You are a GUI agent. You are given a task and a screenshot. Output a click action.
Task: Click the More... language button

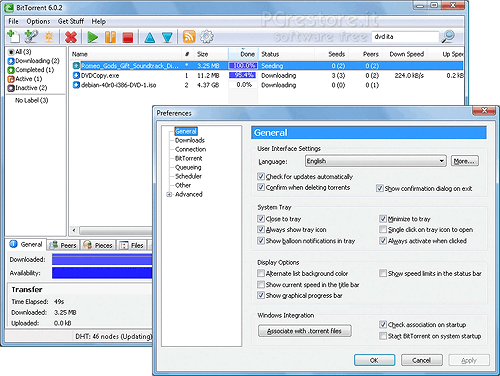[x=465, y=161]
